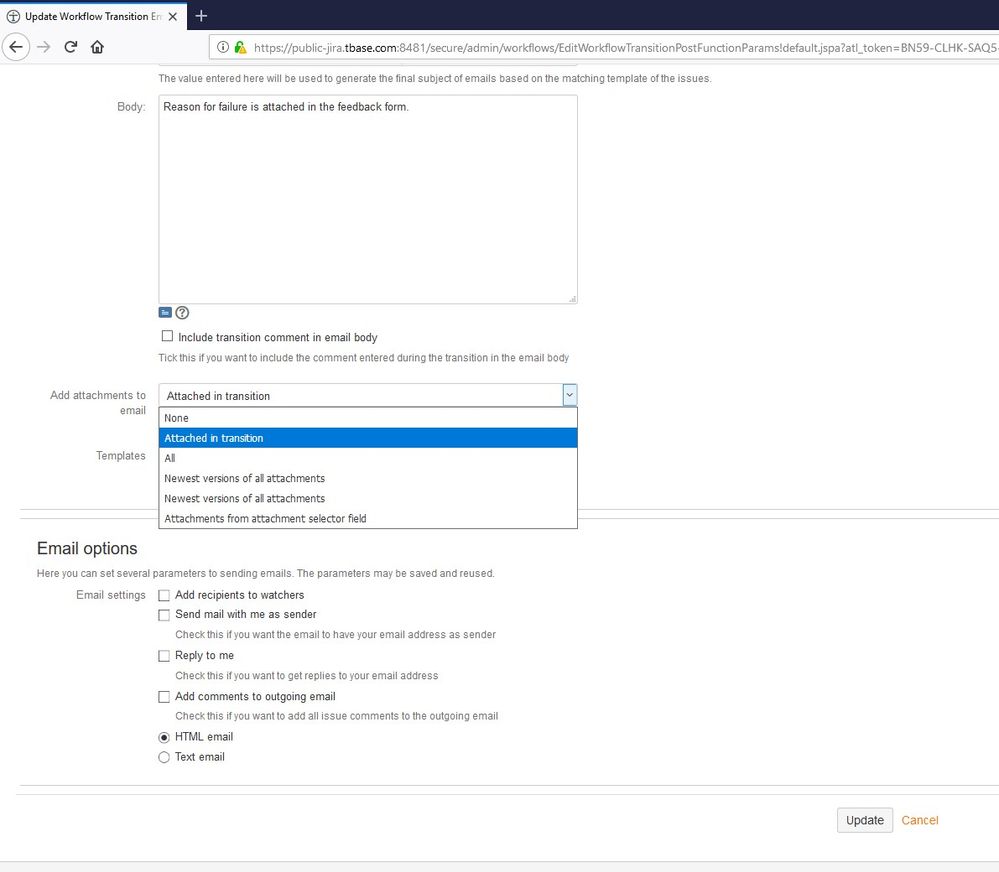Click the Cancel link
The height and width of the screenshot is (872, 999).
(x=919, y=820)
